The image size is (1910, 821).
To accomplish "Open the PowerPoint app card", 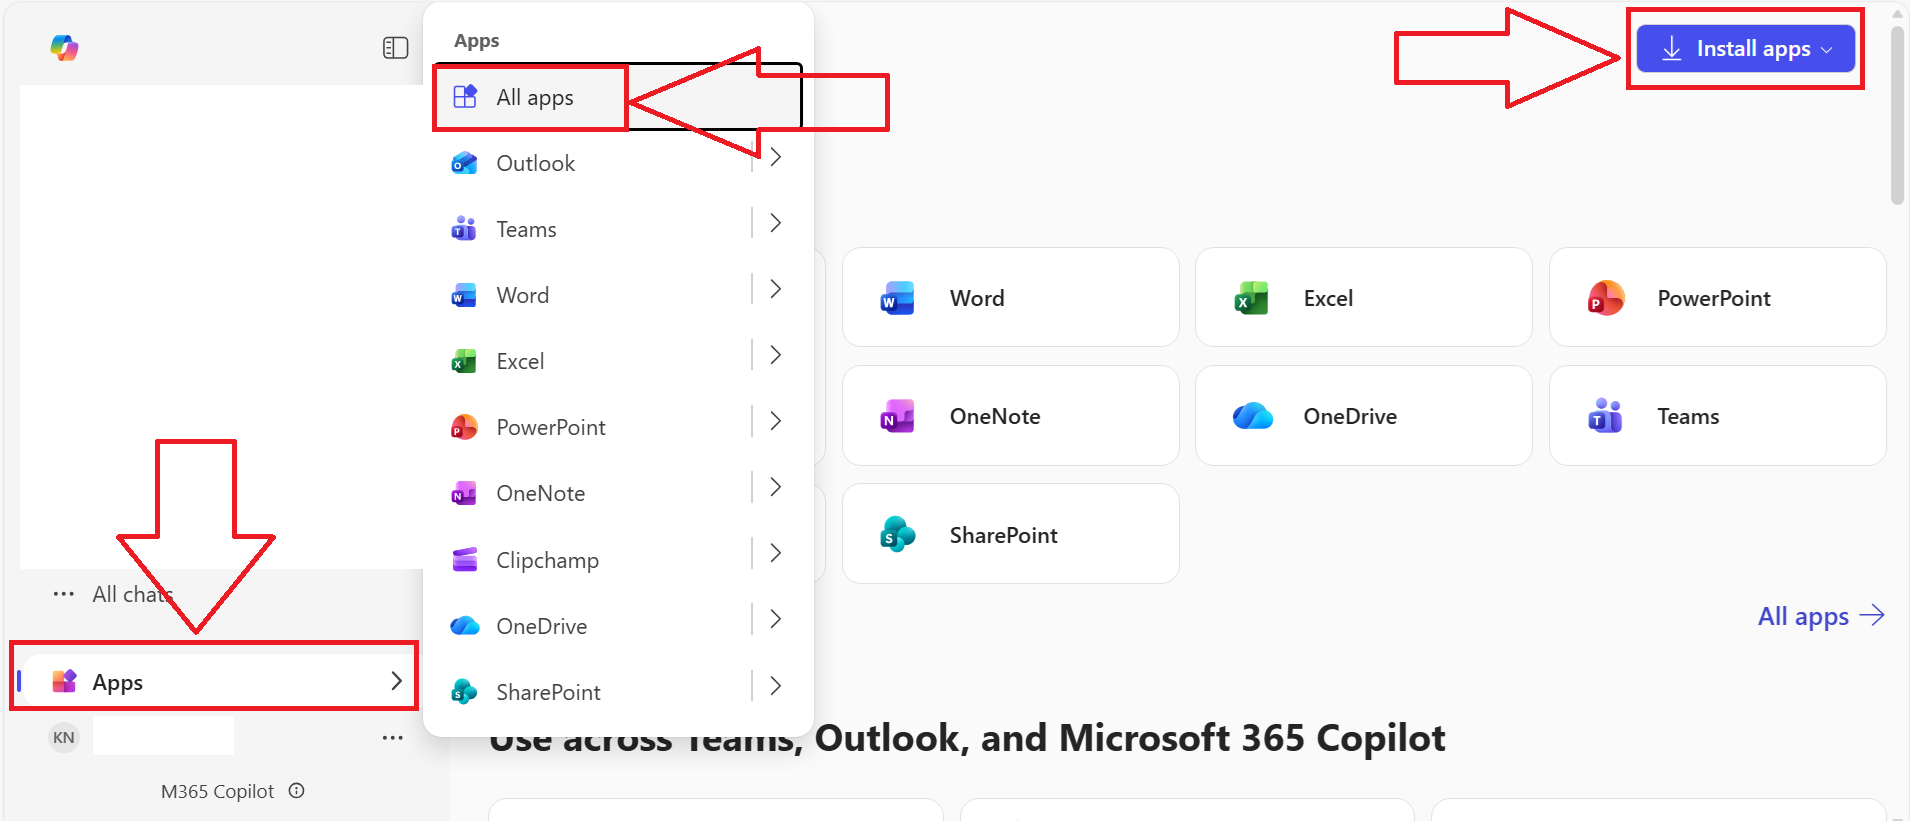I will click(1718, 298).
